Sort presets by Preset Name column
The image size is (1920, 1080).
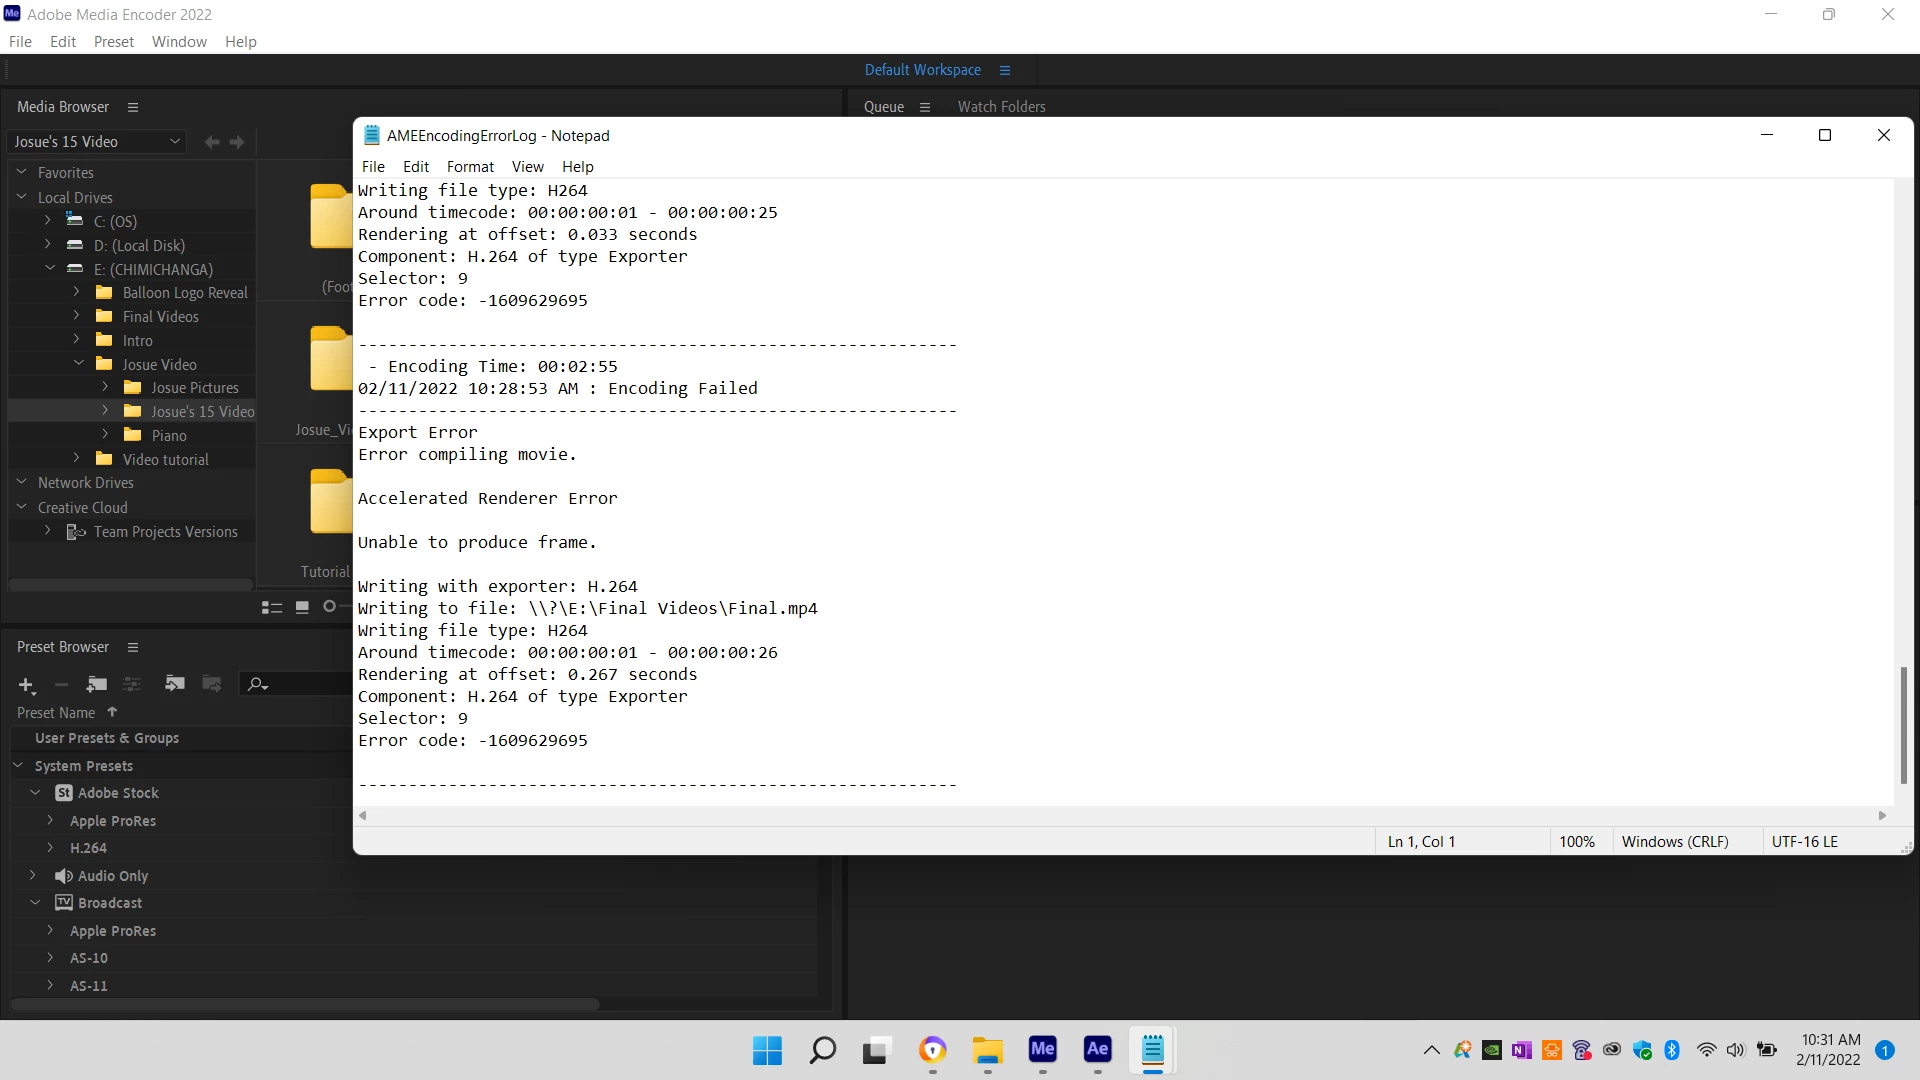(x=56, y=713)
